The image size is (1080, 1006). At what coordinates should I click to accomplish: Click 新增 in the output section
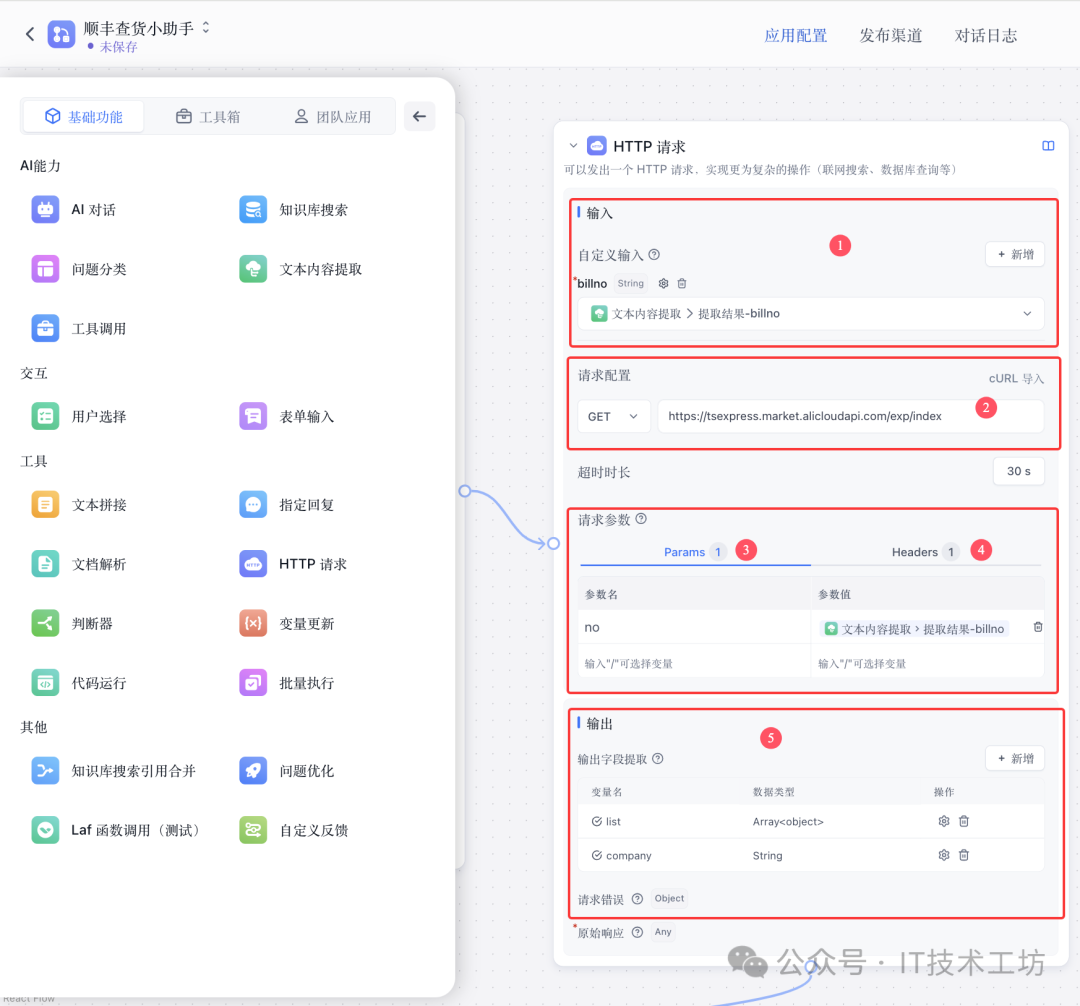(x=1015, y=758)
